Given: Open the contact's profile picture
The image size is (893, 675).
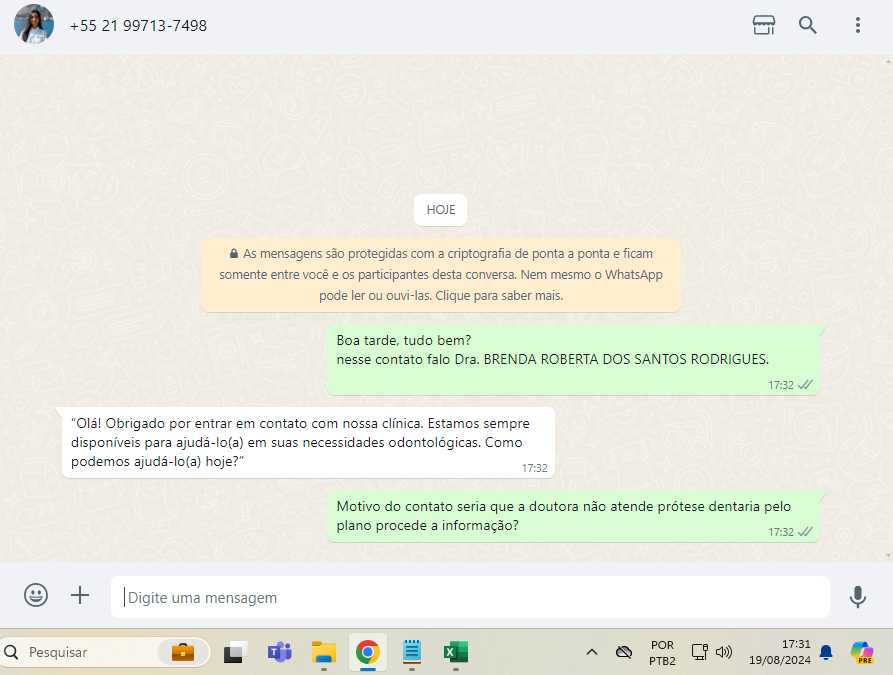Looking at the screenshot, I should tap(34, 25).
